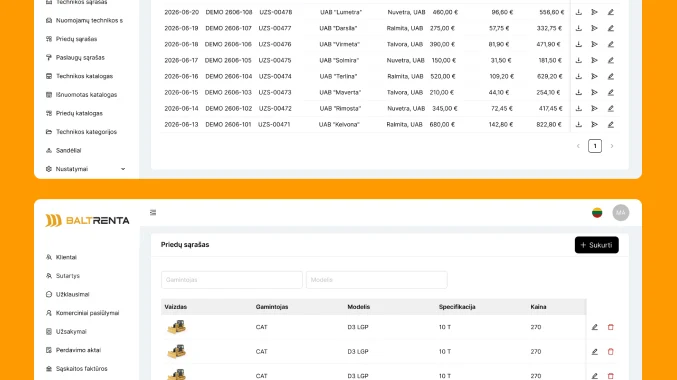This screenshot has height=380, width=677.
Task: Open Paslaugų sąrašas sidebar item
Action: 75,57
